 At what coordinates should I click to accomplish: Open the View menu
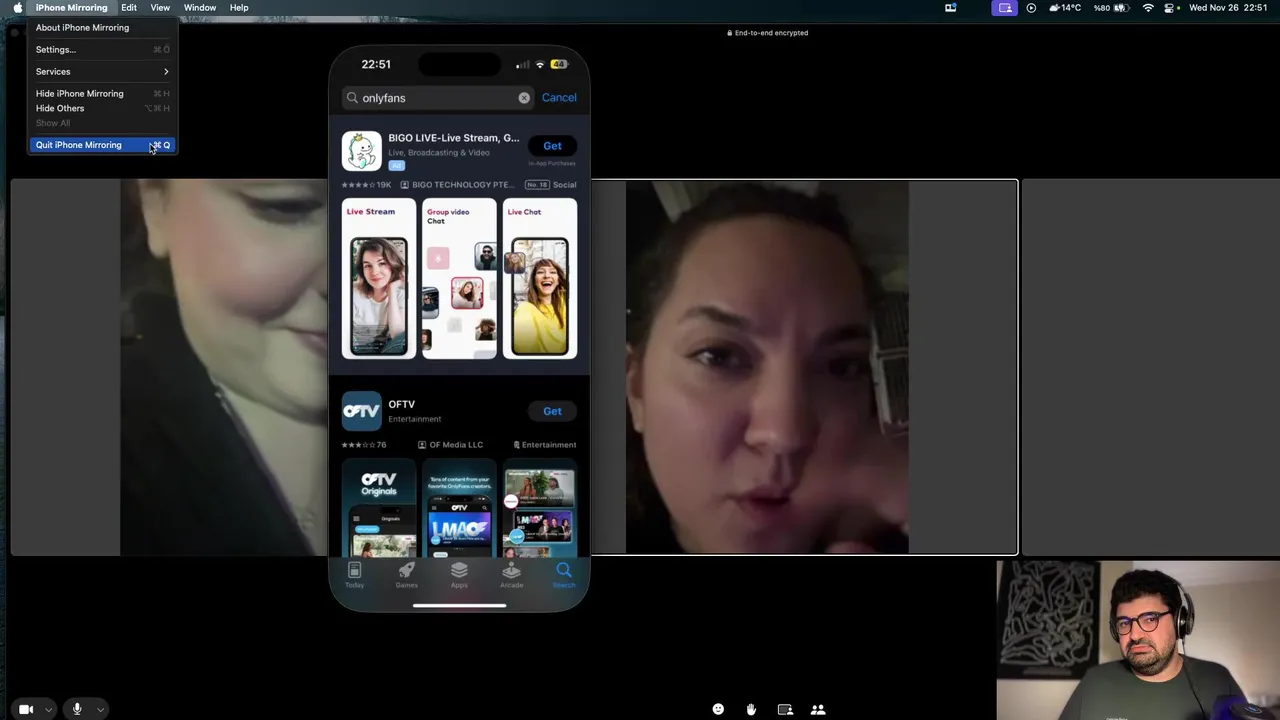point(160,7)
